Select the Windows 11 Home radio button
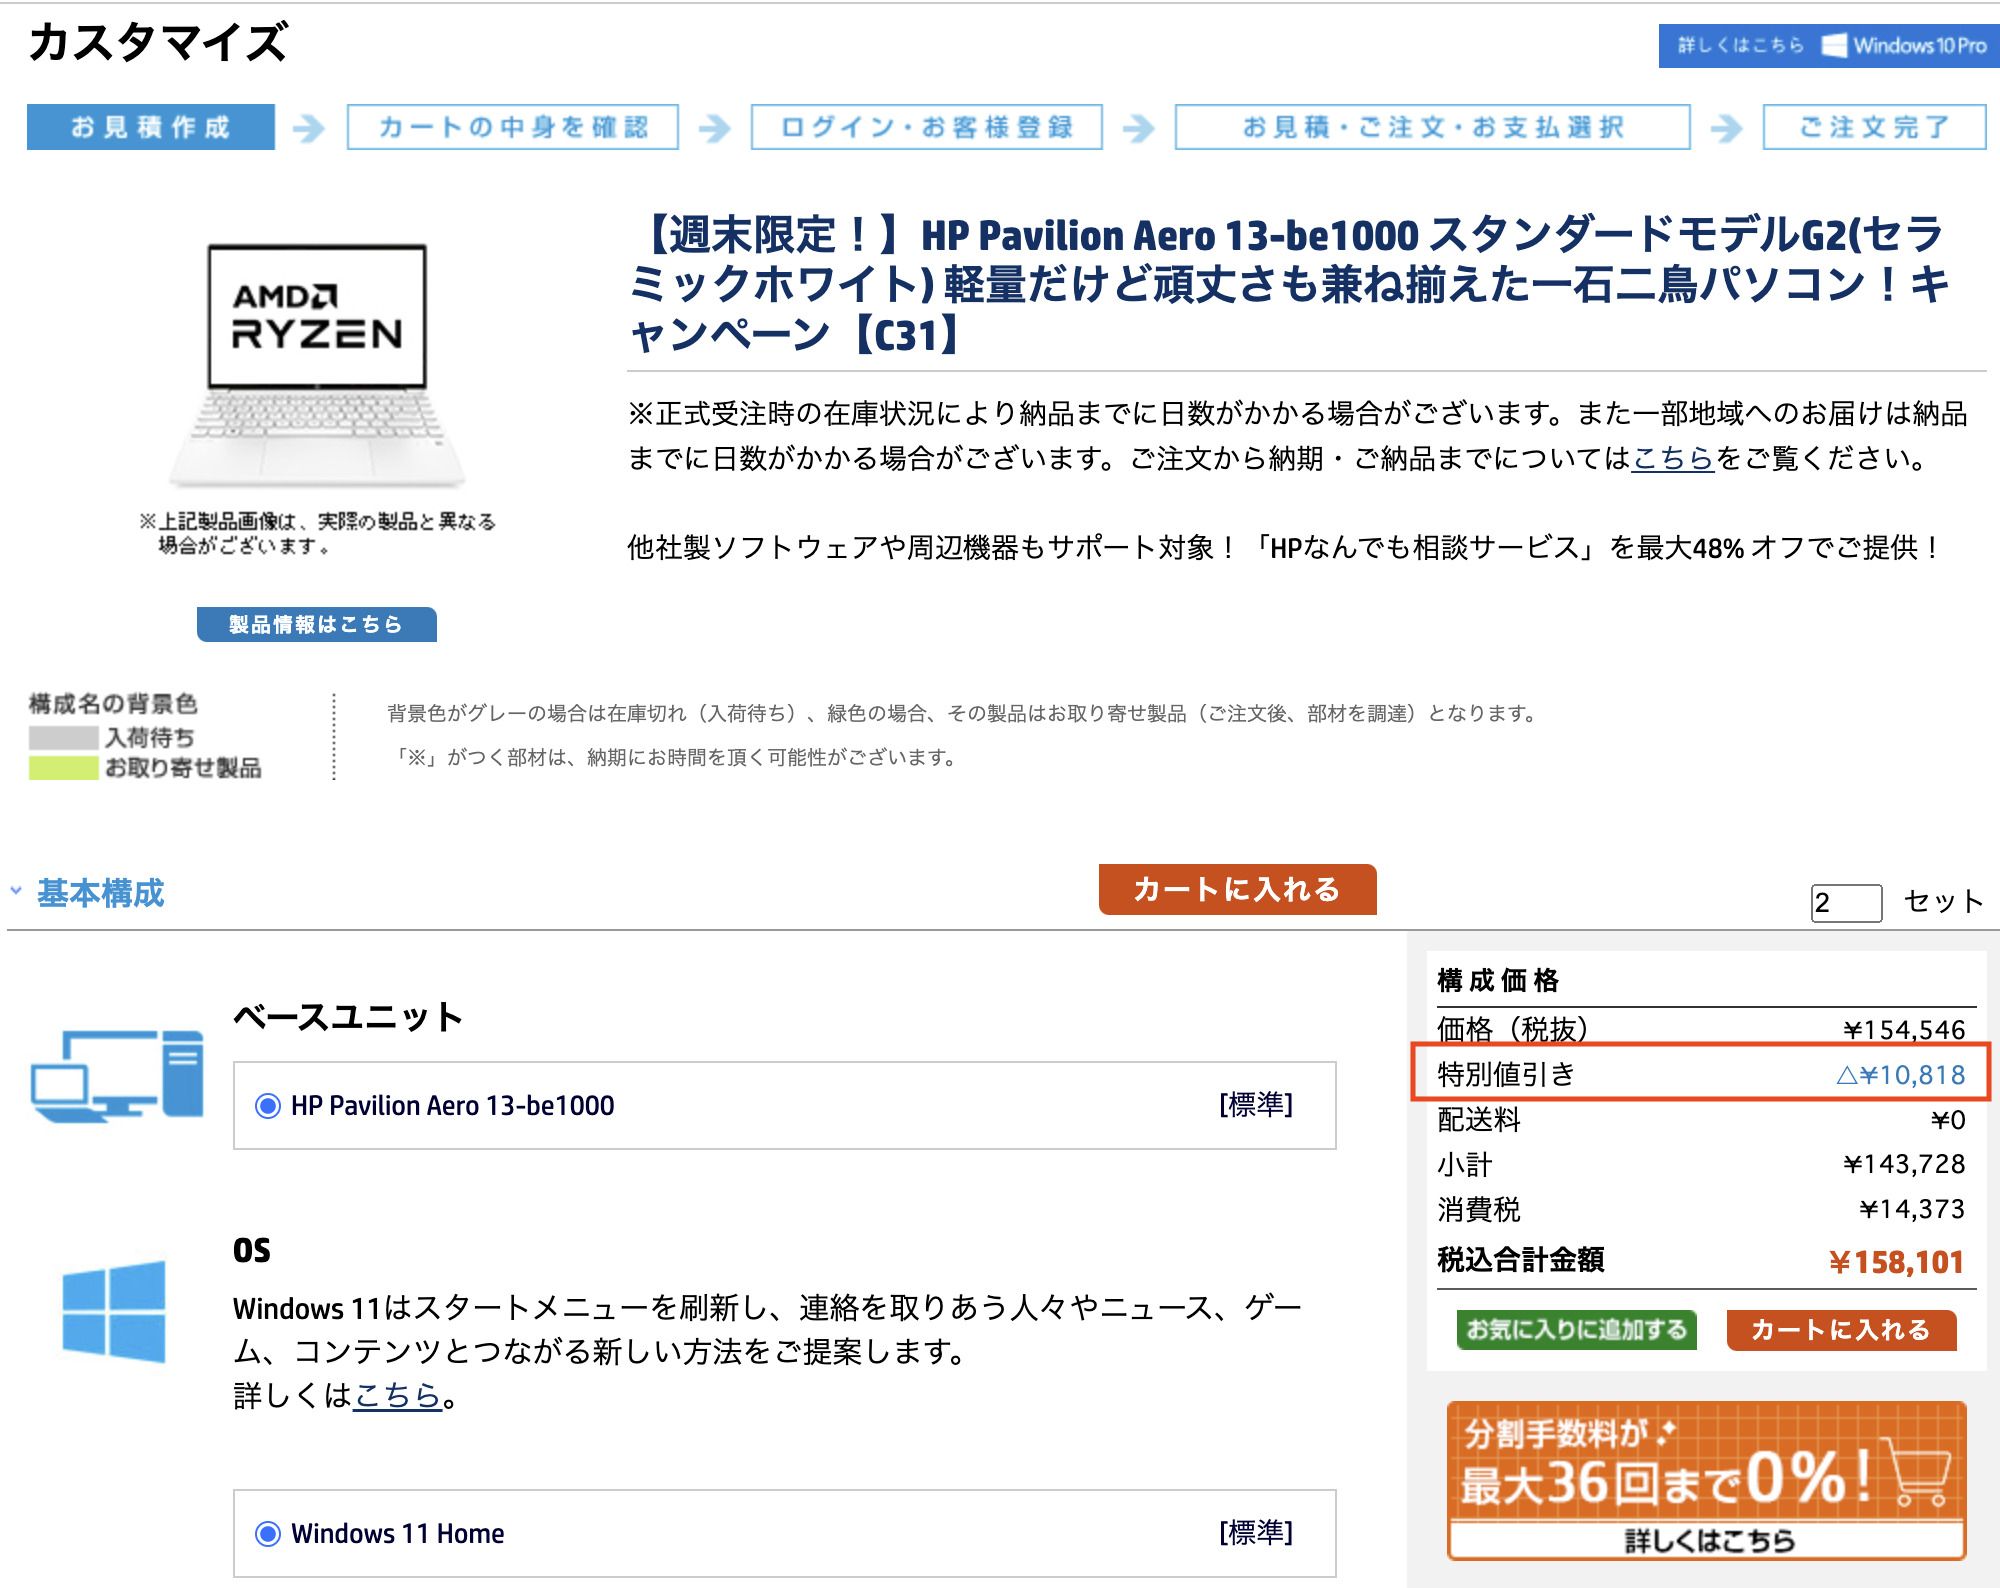The width and height of the screenshot is (2000, 1588). click(268, 1534)
